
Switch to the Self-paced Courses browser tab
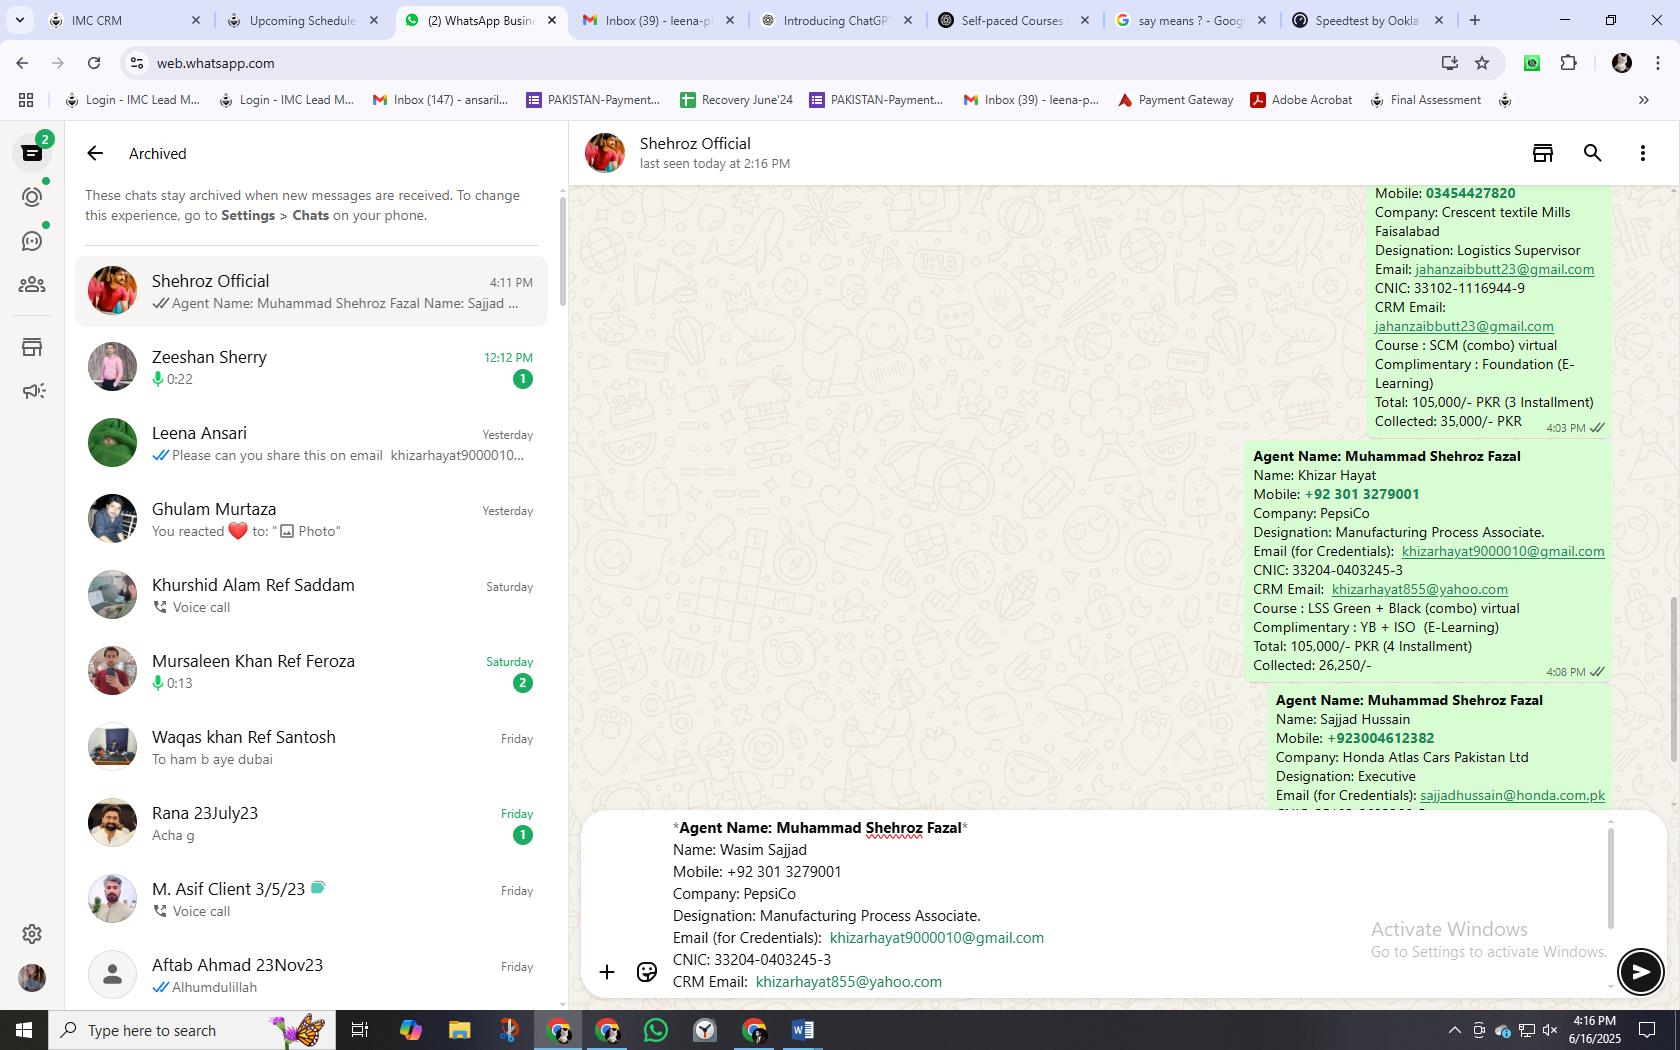tap(1012, 20)
